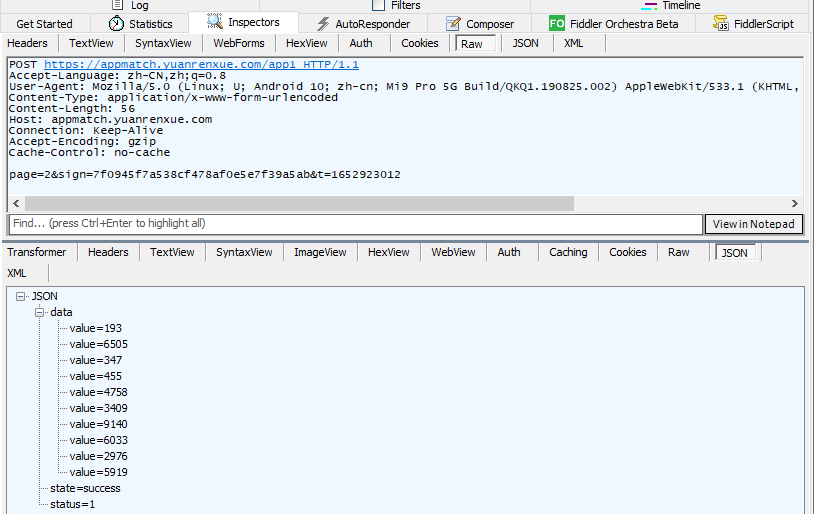Image resolution: width=814 pixels, height=514 pixels.
Task: Open the request SyntaxView tab
Action: (x=163, y=43)
